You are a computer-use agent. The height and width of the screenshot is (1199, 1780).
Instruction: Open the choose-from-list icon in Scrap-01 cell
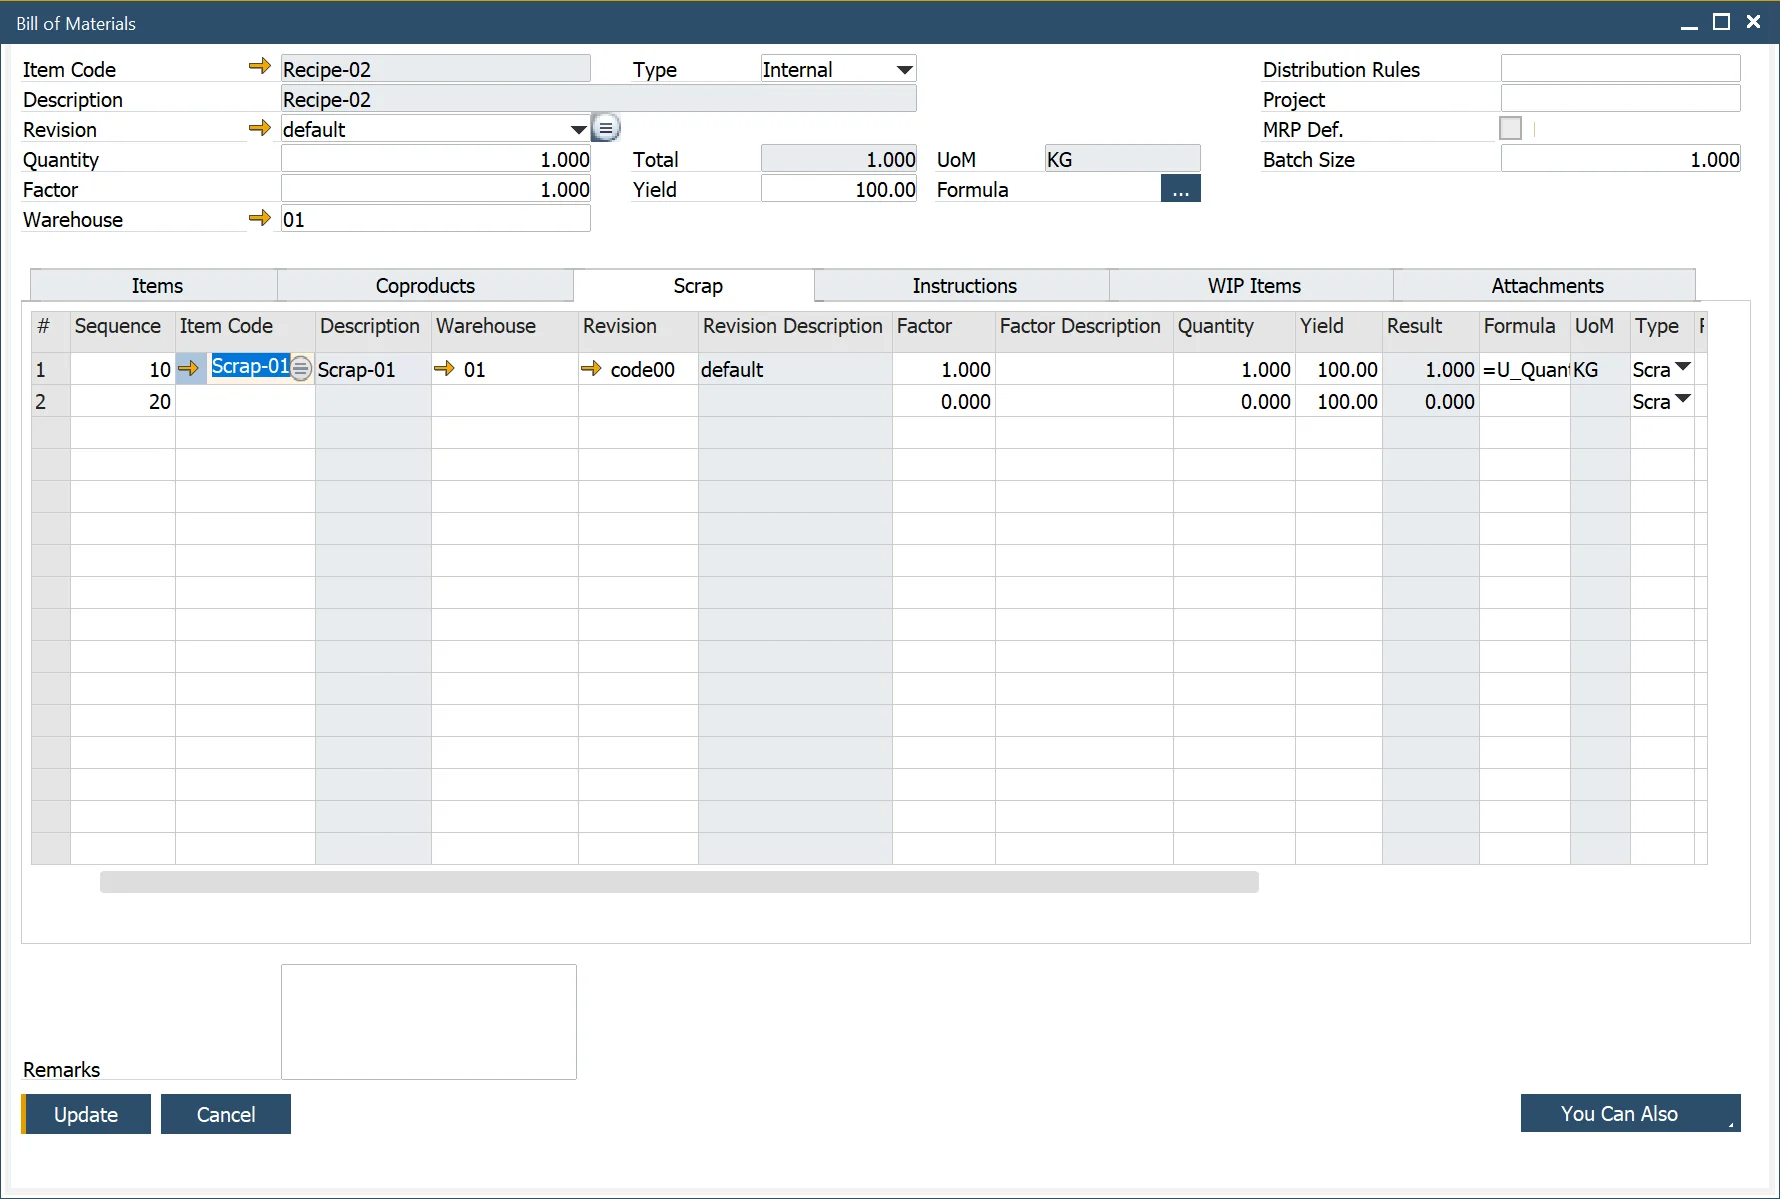[301, 369]
